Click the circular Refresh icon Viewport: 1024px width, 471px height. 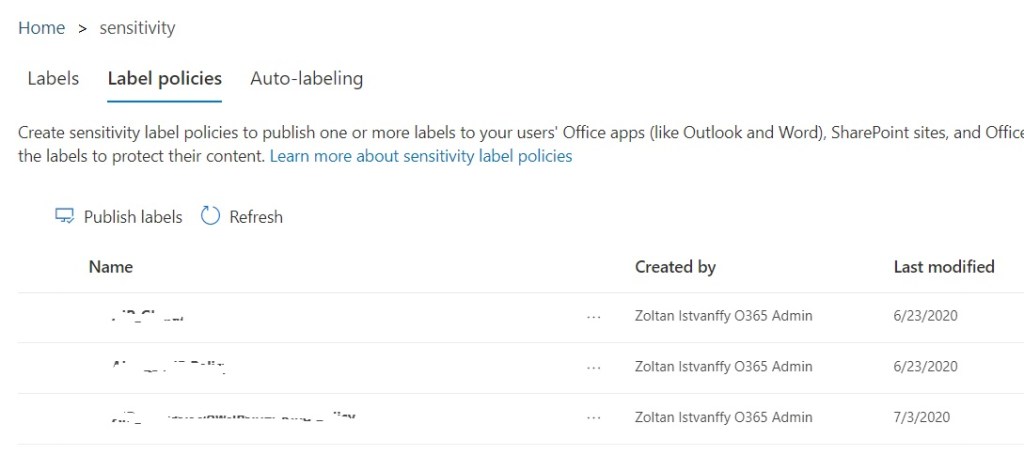(x=210, y=216)
